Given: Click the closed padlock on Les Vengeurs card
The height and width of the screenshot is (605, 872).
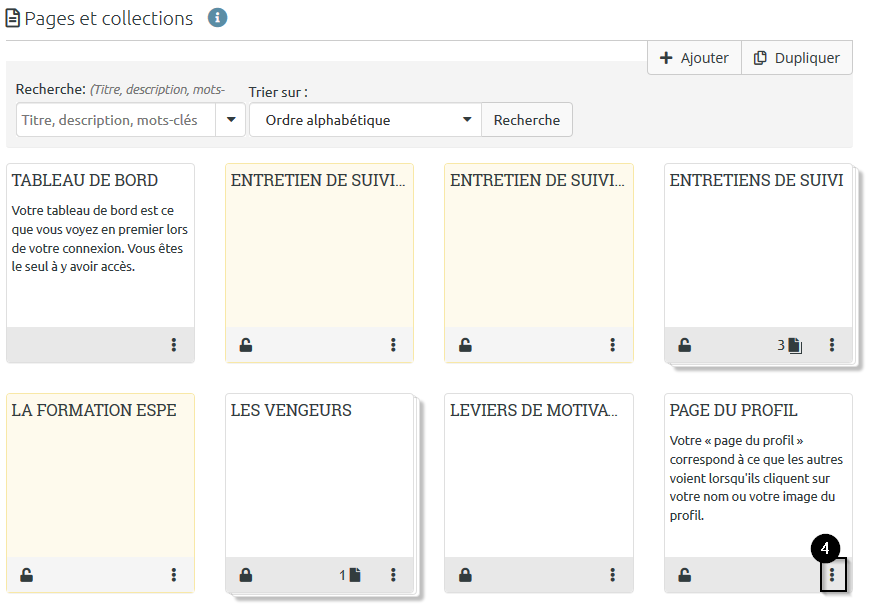Looking at the screenshot, I should click(x=246, y=575).
